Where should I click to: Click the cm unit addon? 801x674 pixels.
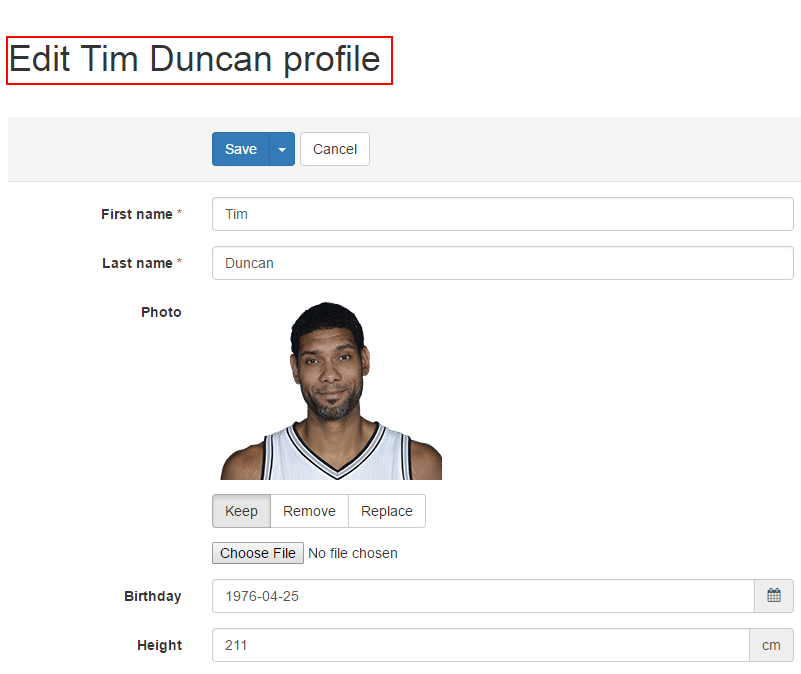pyautogui.click(x=771, y=645)
